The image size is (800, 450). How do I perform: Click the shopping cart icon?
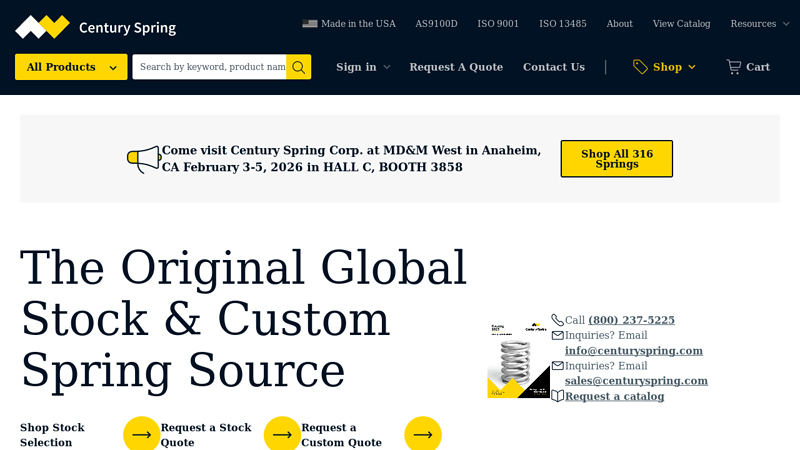(734, 67)
